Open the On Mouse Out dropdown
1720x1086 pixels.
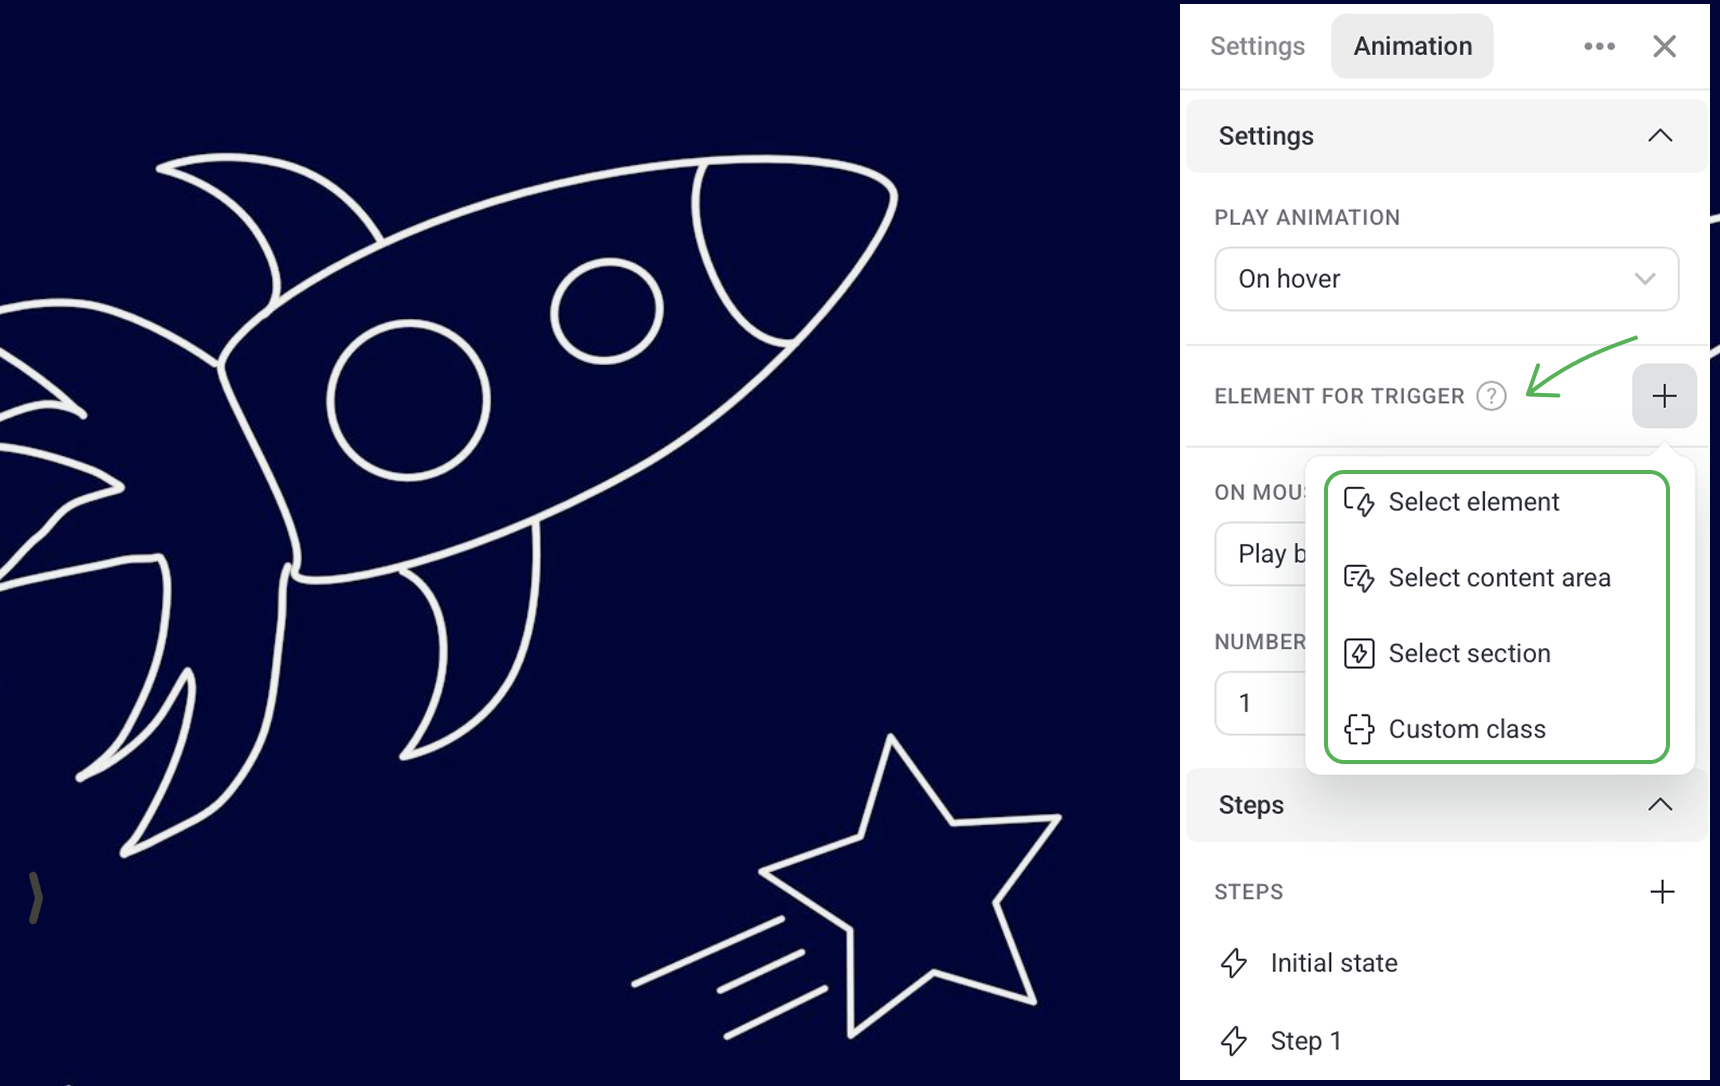pyautogui.click(x=1262, y=553)
